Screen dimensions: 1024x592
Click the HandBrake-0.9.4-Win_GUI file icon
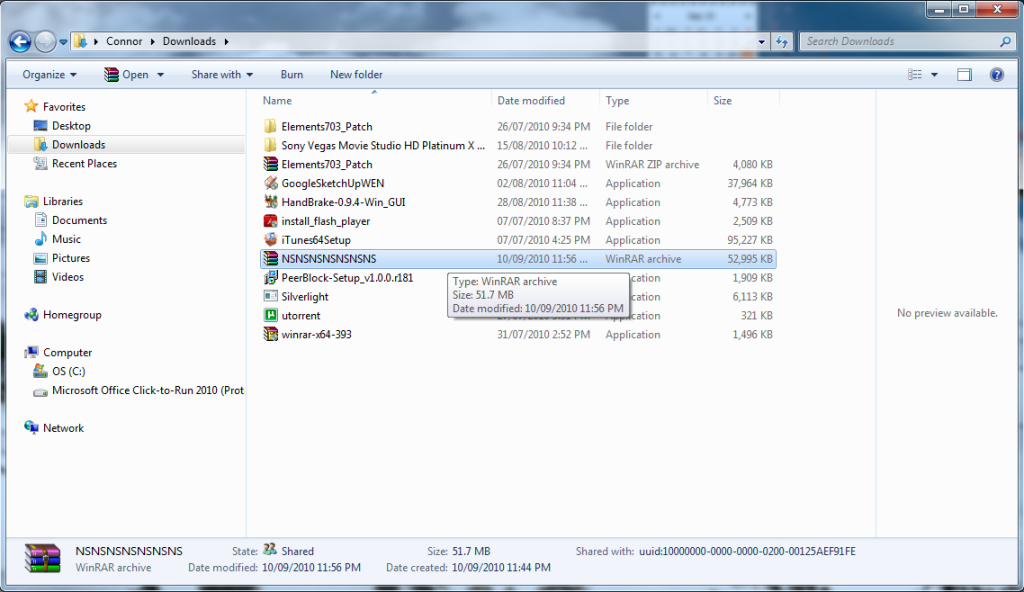click(x=270, y=202)
